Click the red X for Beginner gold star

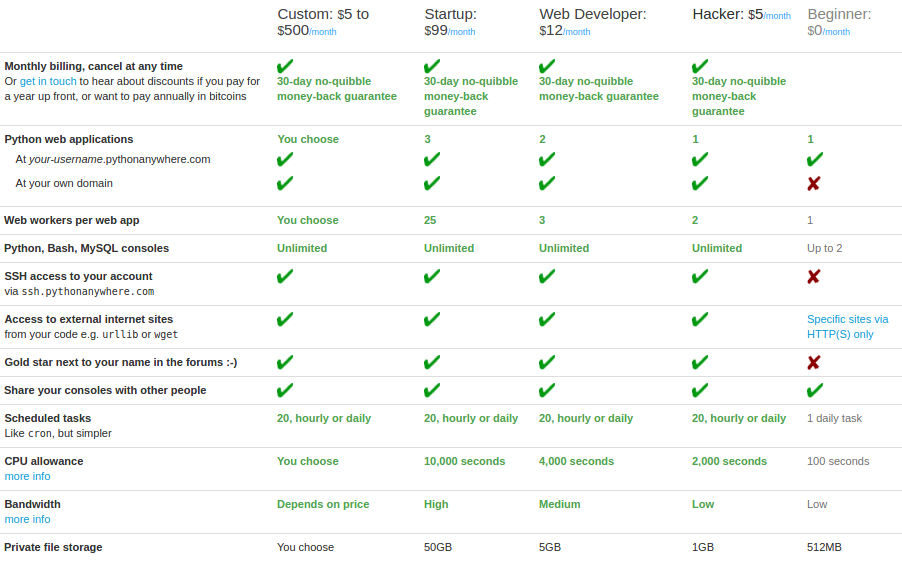click(x=813, y=362)
